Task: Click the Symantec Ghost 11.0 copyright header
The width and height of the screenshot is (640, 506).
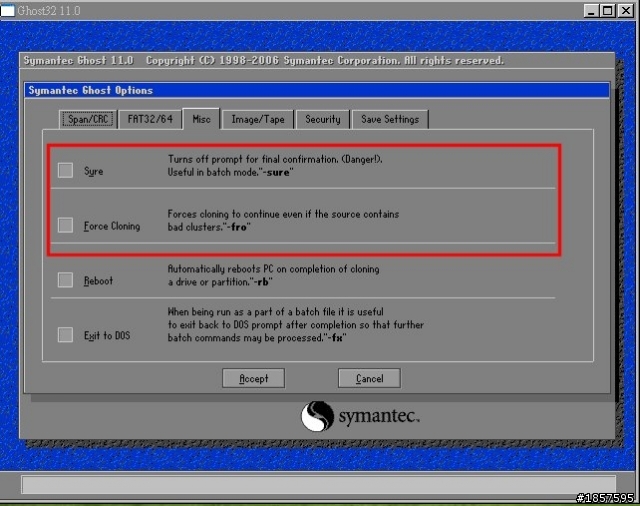Action: pyautogui.click(x=264, y=60)
